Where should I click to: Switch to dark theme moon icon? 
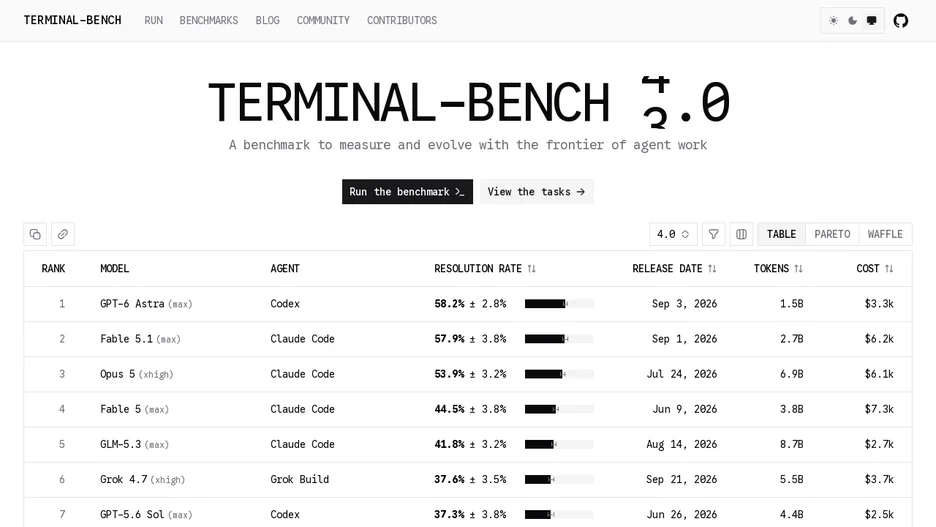click(852, 21)
